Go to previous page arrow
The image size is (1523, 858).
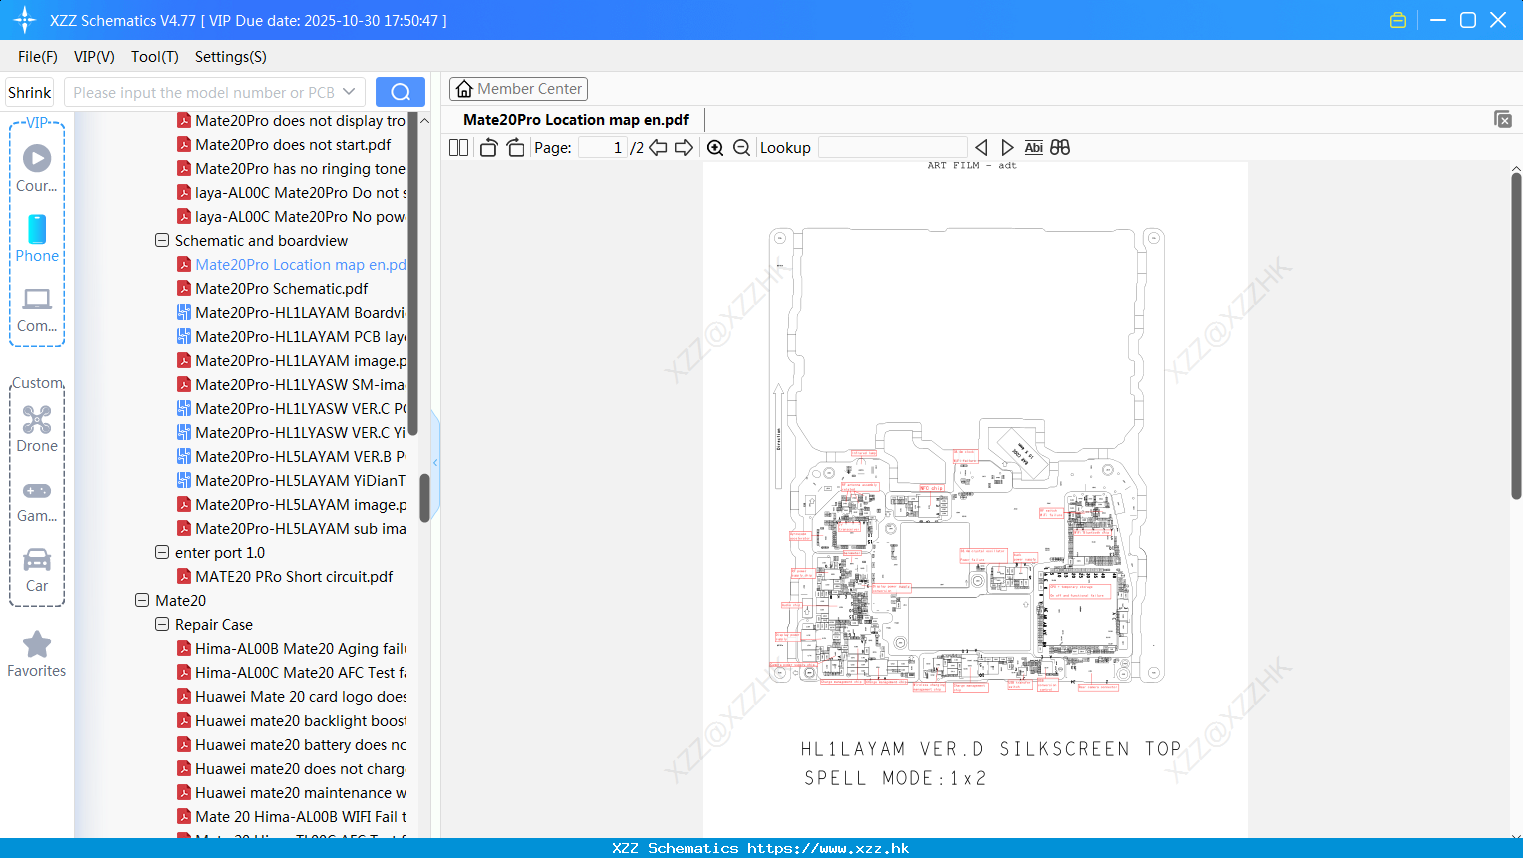click(658, 147)
